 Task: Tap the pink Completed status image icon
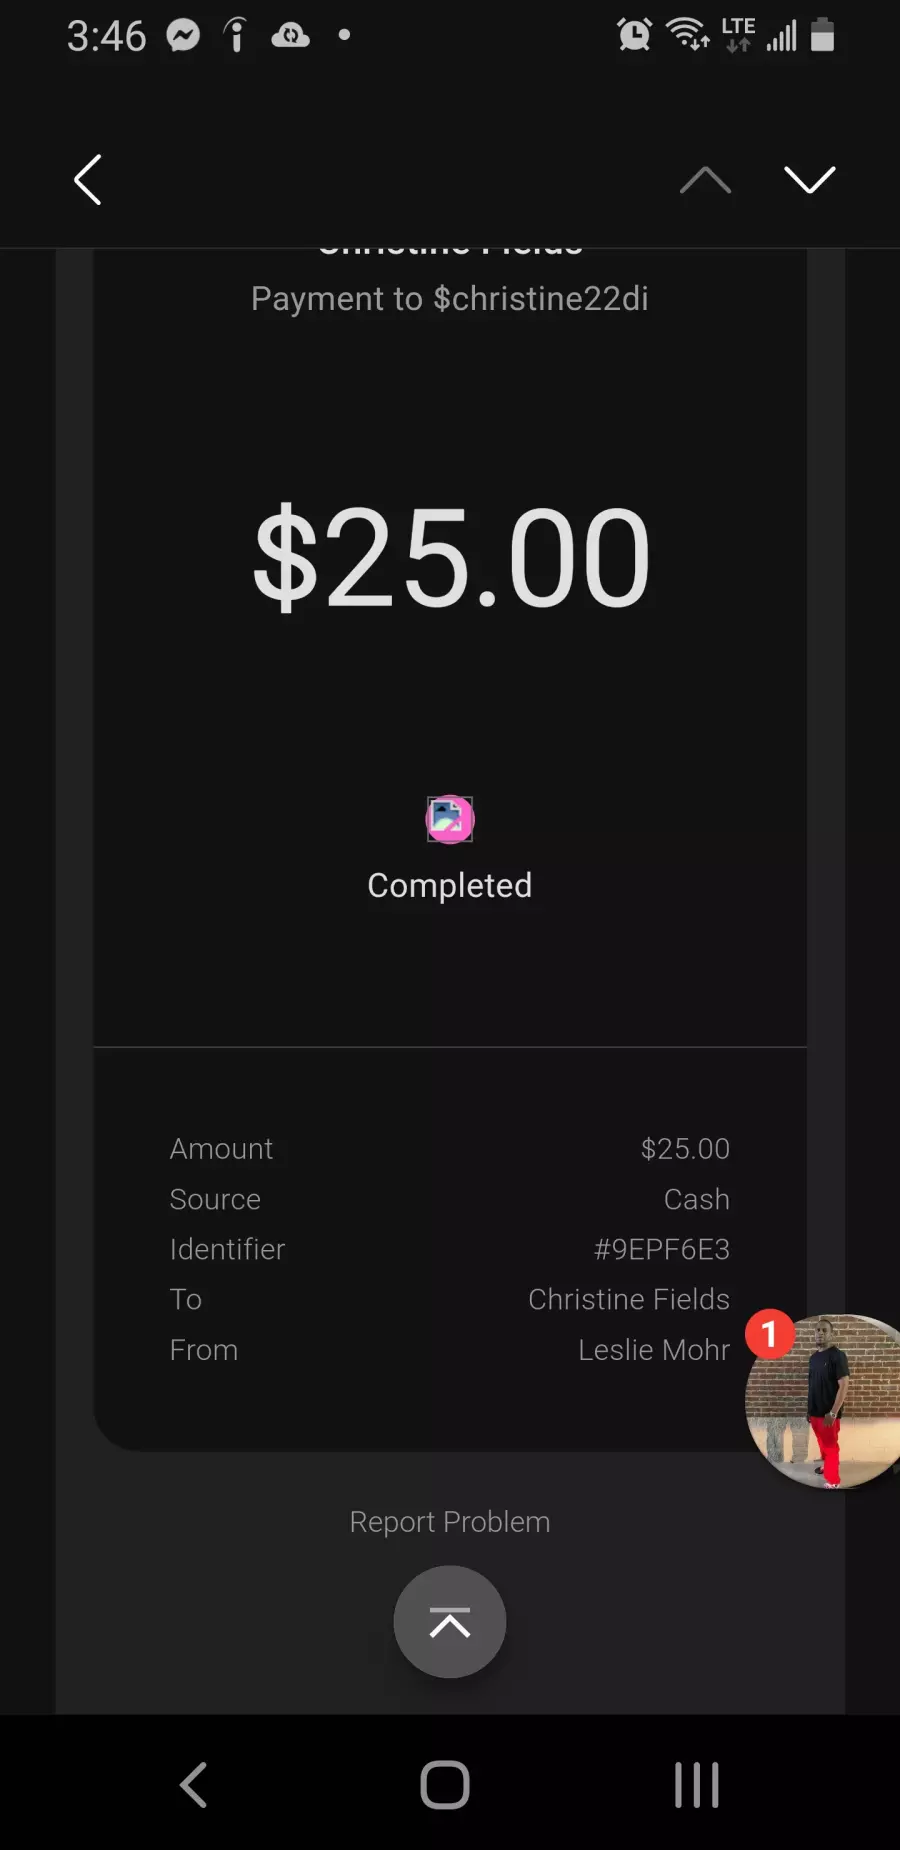pos(450,820)
